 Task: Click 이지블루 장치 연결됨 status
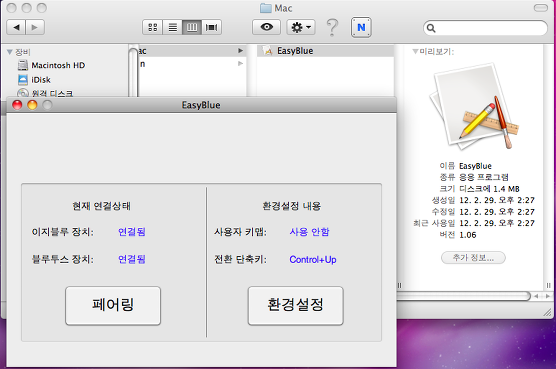point(132,232)
